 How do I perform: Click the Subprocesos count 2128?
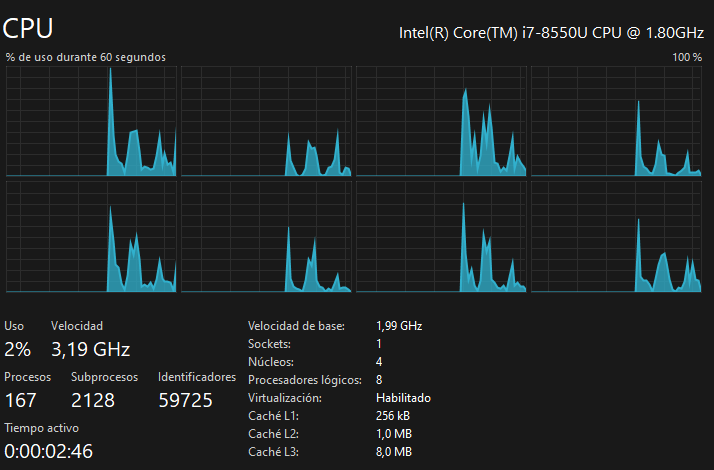pos(93,400)
